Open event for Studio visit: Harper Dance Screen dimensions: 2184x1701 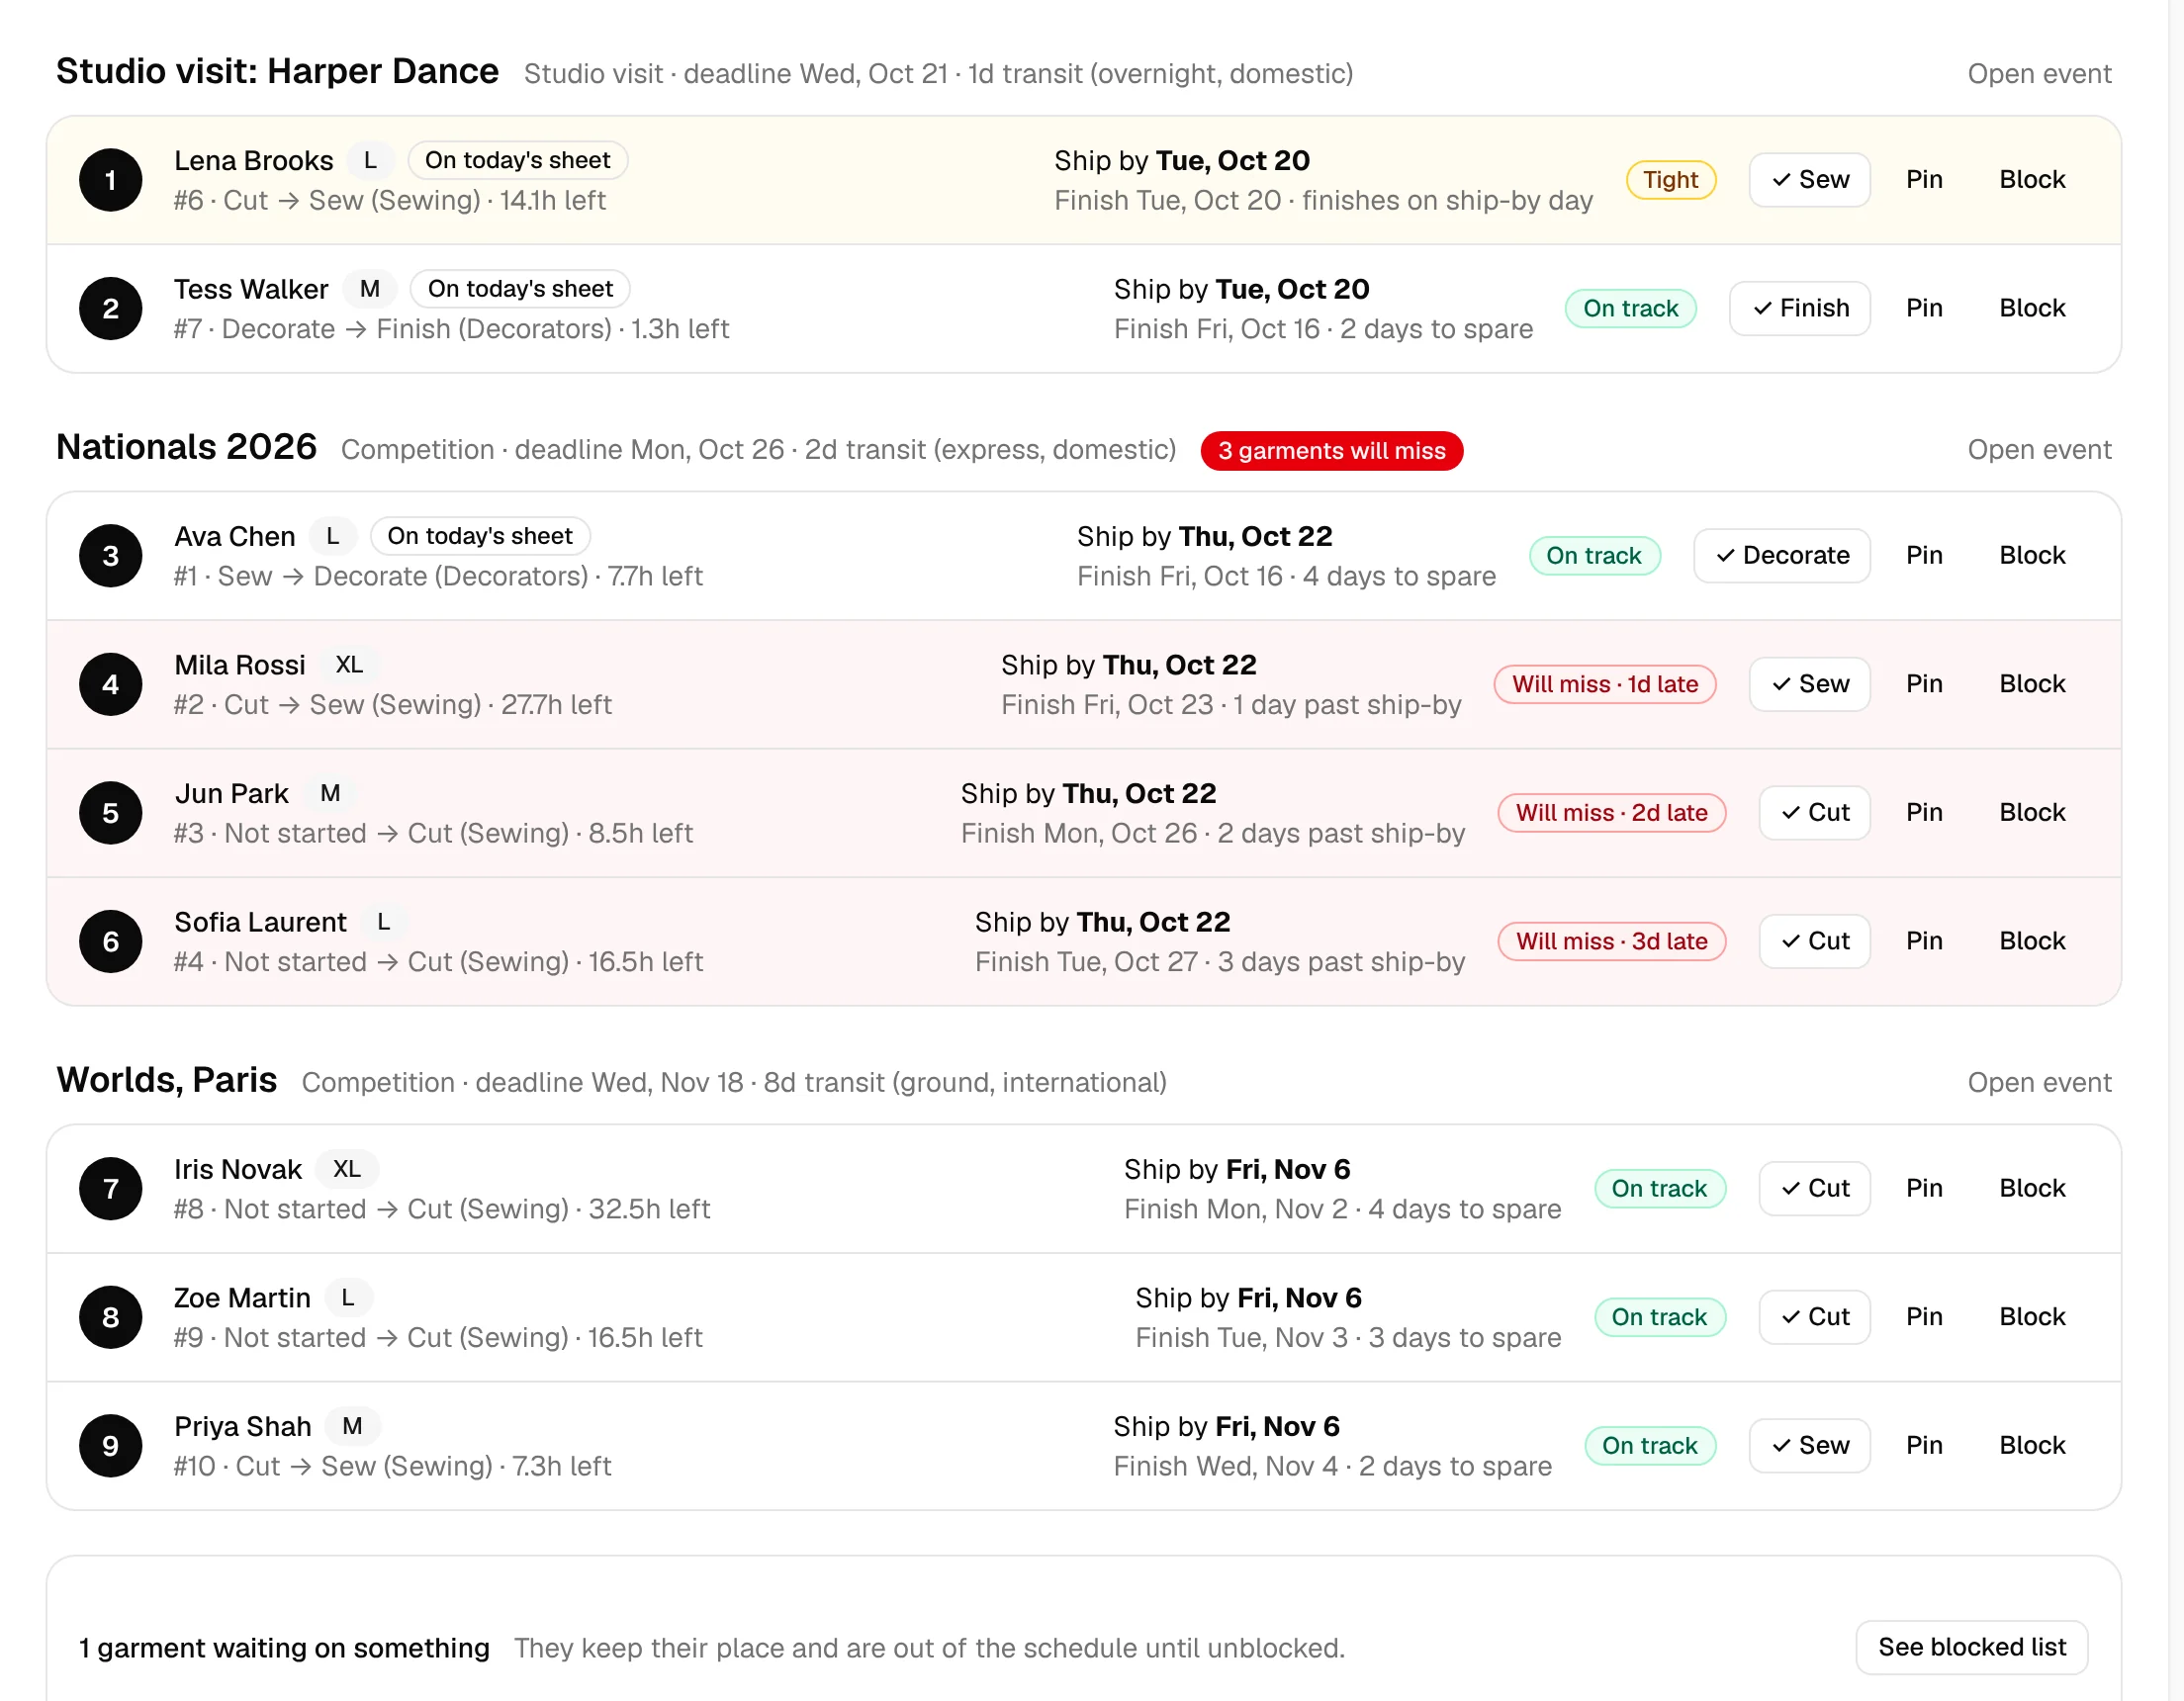[2039, 74]
